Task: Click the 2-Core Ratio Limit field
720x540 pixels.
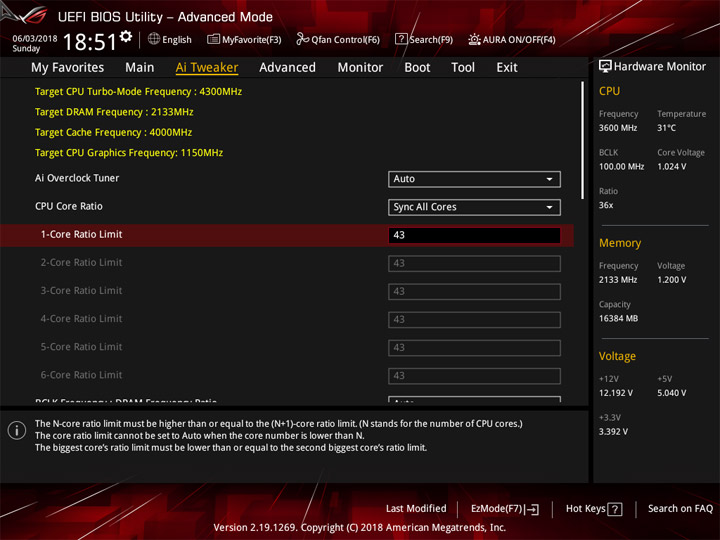Action: [474, 263]
